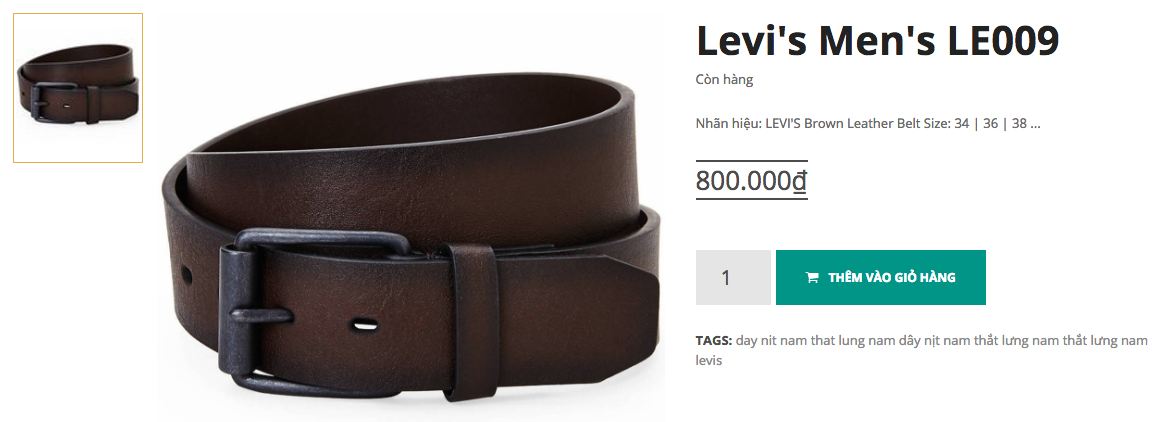1159x422 pixels.
Task: Click size 38 in the description
Action: pyautogui.click(x=1019, y=123)
